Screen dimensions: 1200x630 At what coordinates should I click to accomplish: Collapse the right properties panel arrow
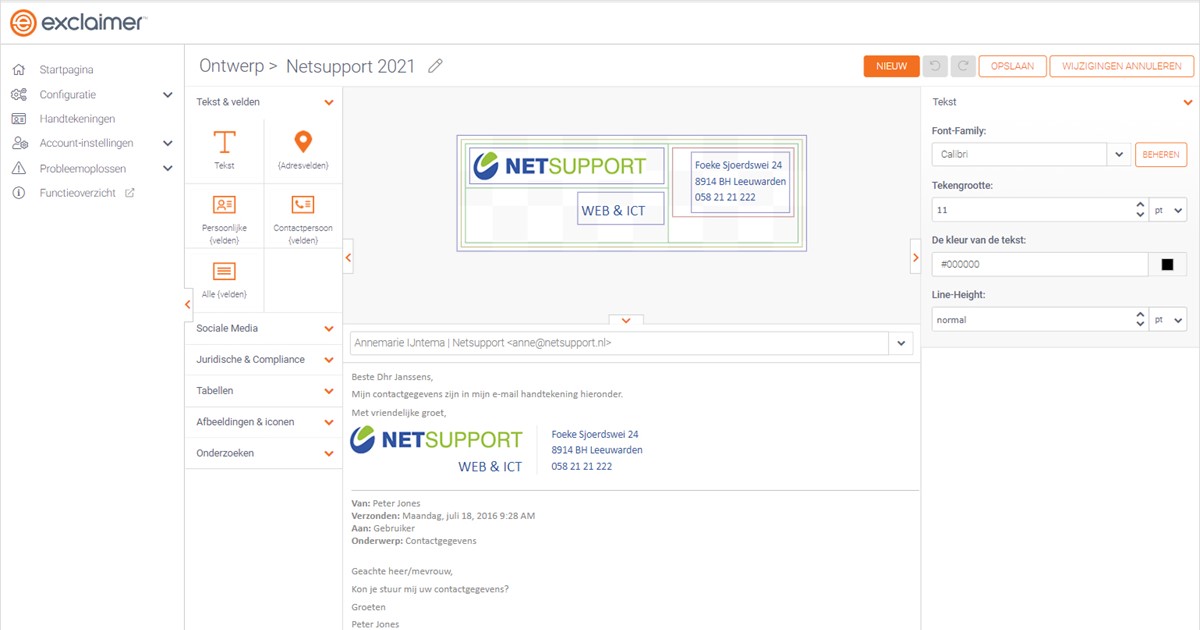pos(915,257)
